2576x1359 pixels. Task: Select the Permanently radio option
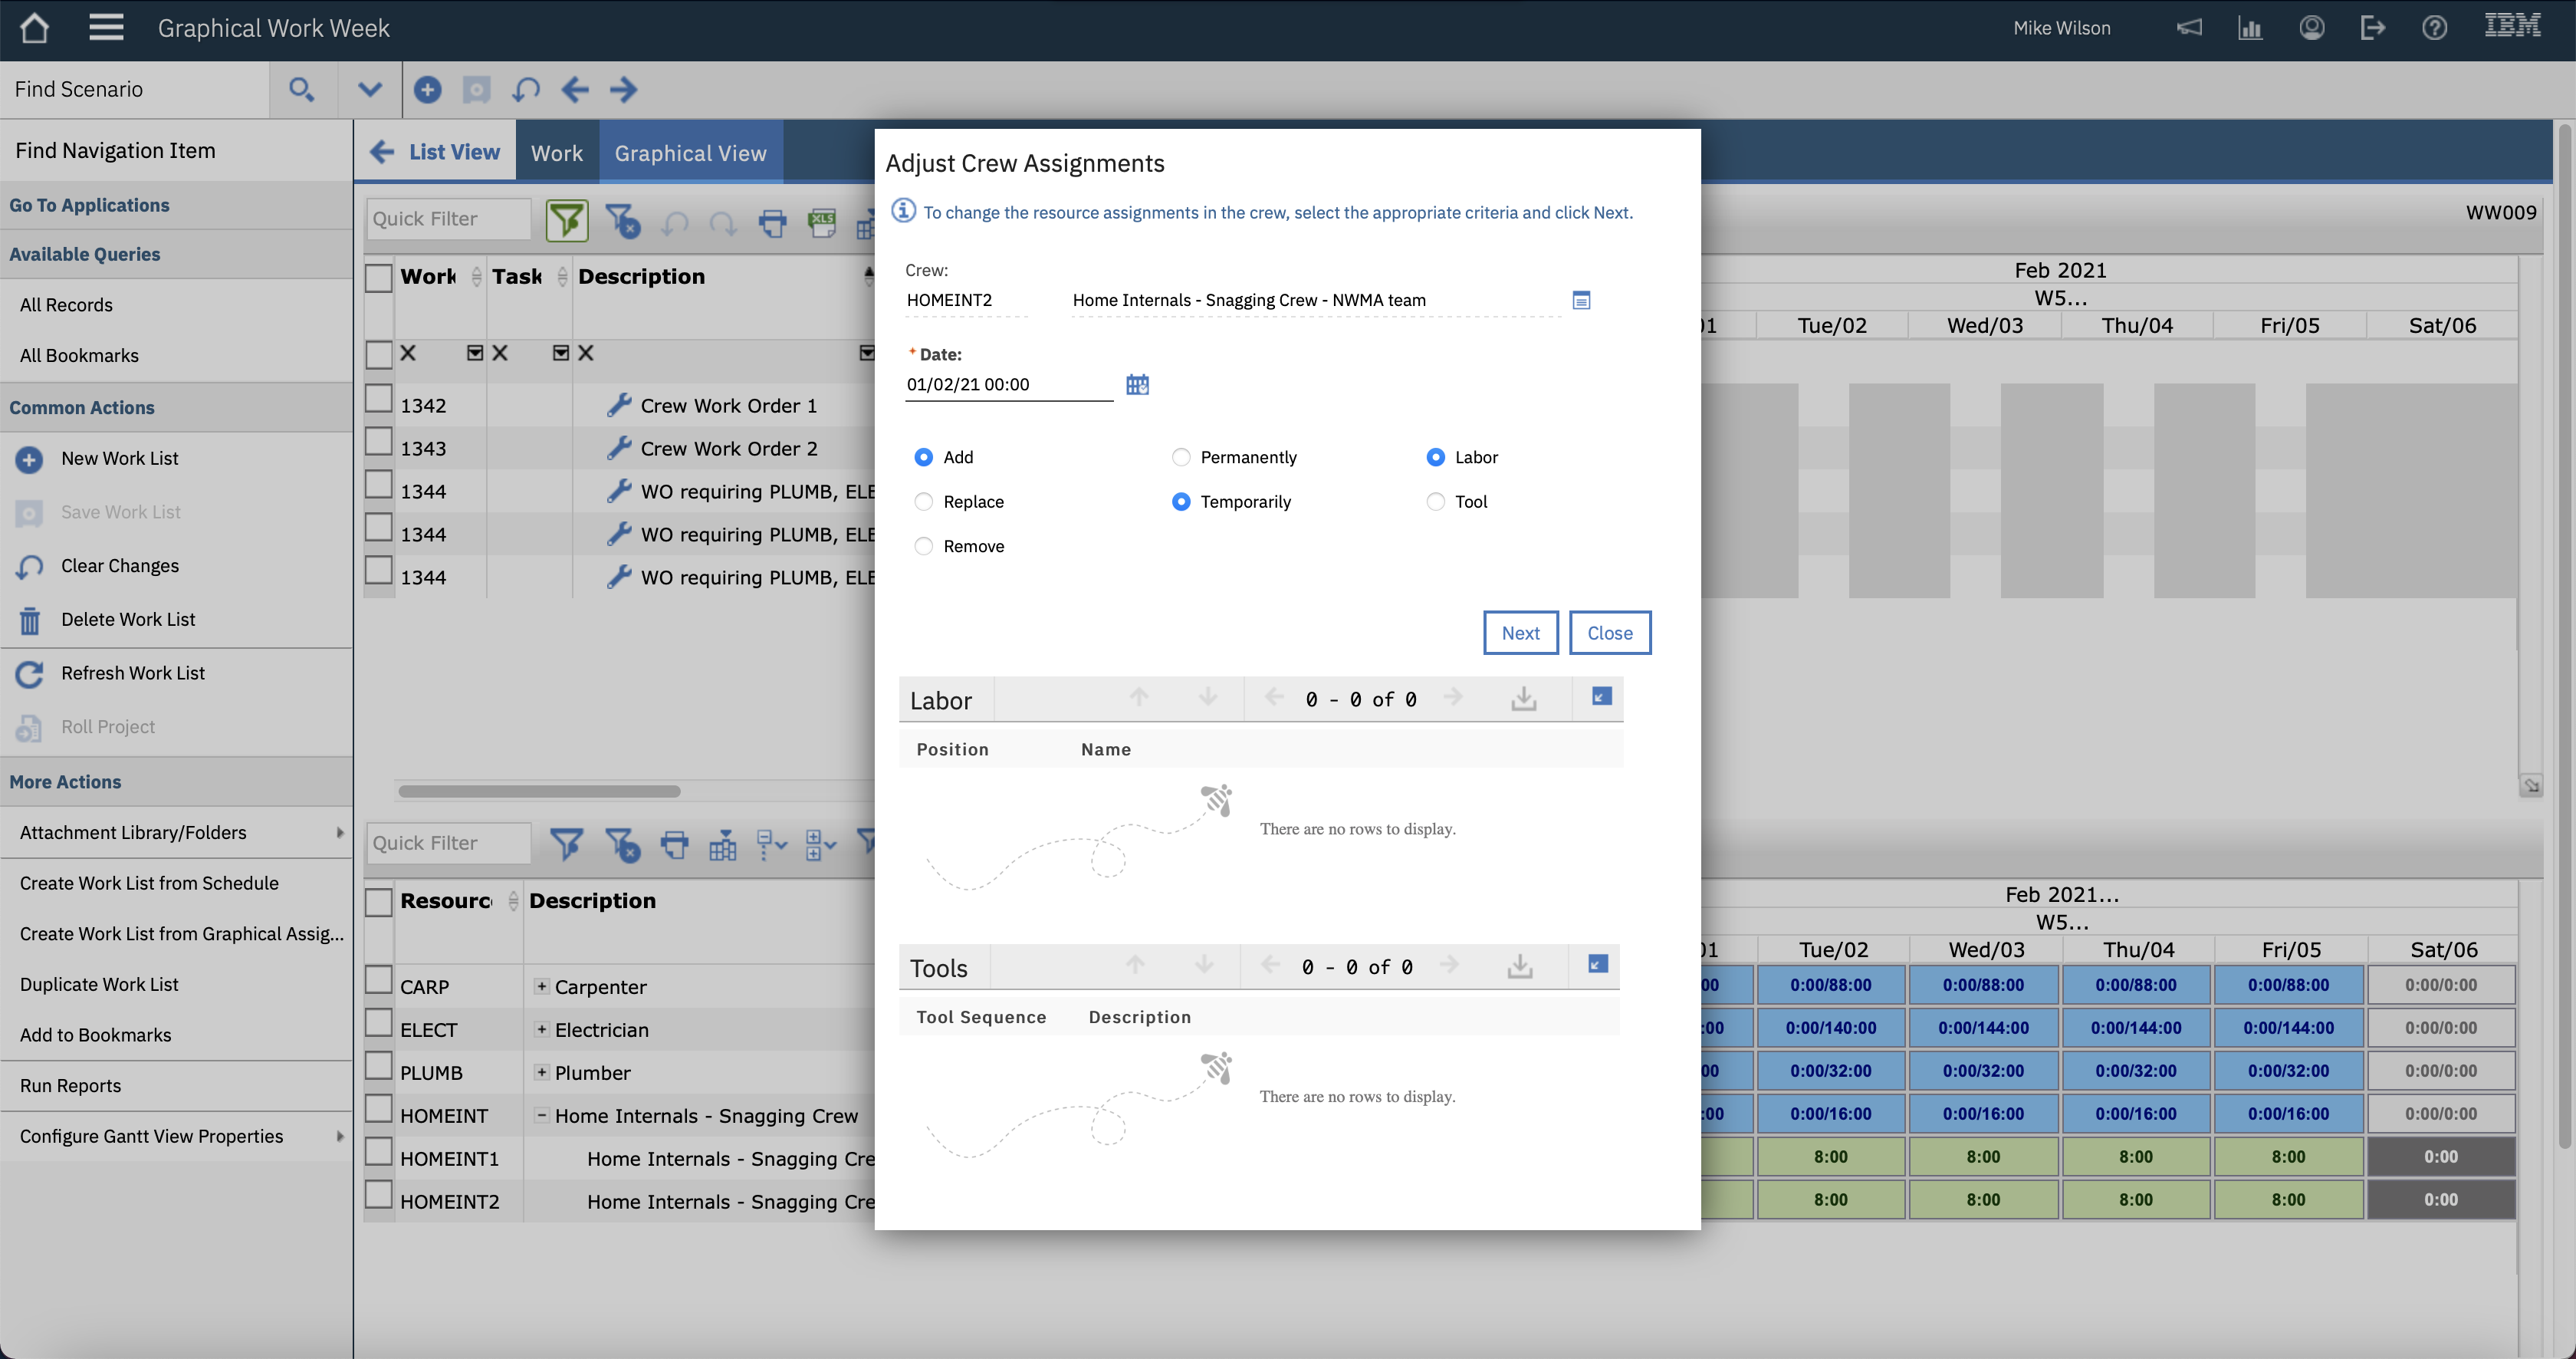tap(1181, 457)
